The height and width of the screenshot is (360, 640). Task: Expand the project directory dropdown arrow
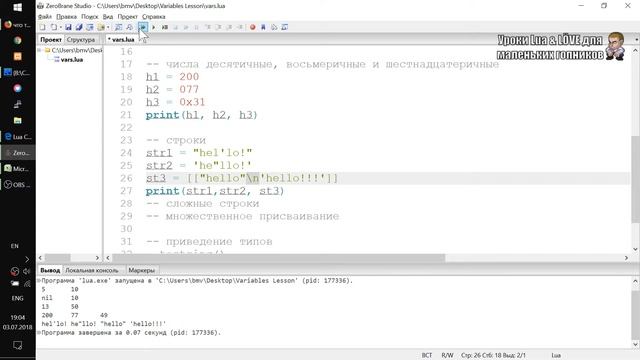click(x=108, y=27)
